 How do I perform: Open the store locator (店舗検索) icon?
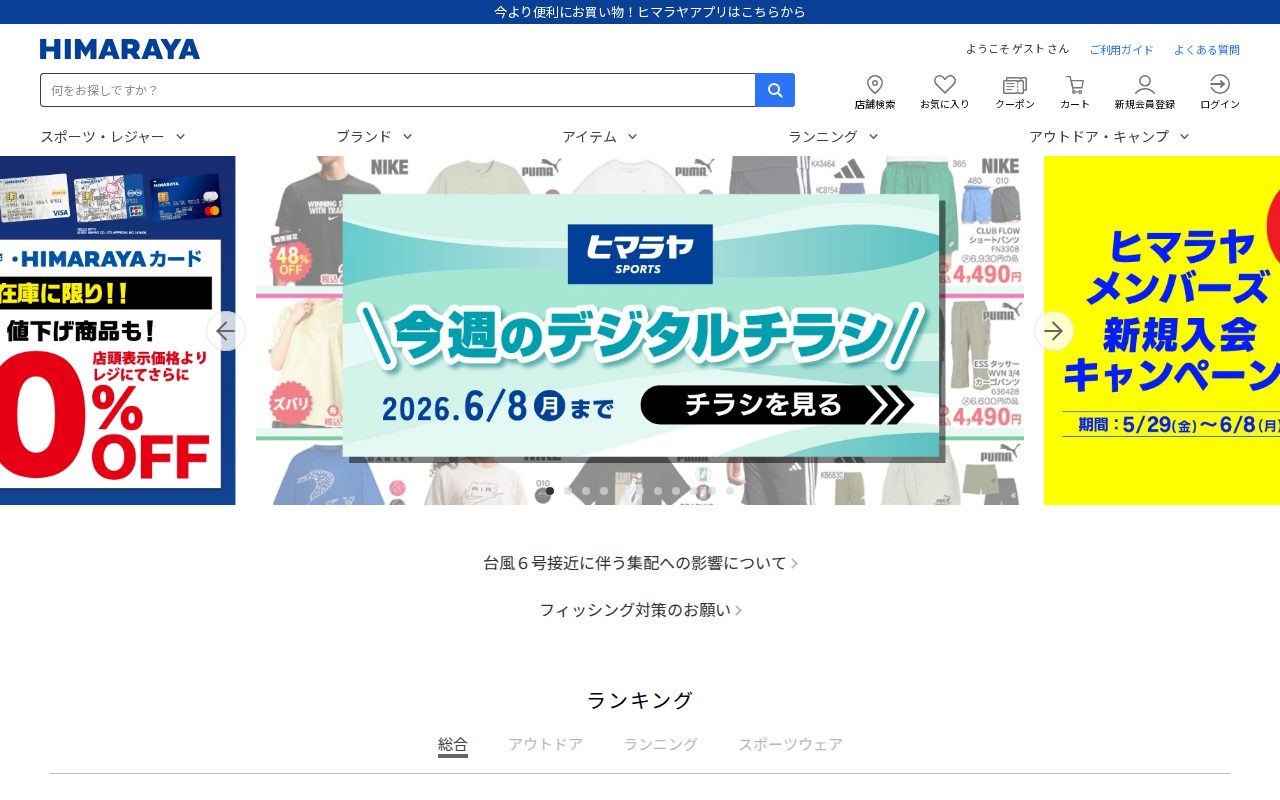click(x=875, y=92)
